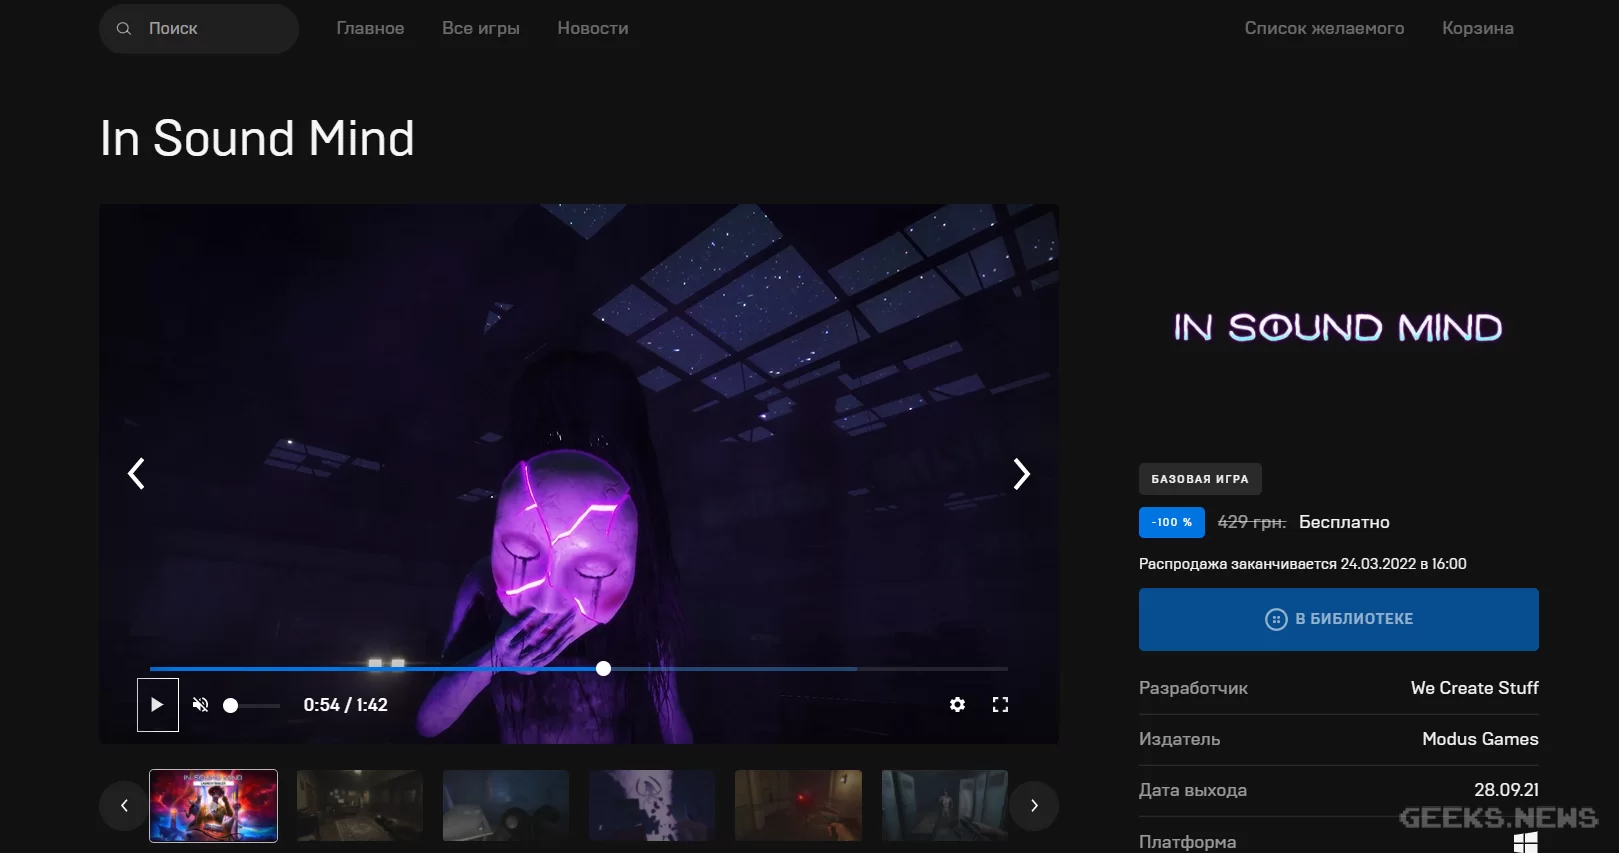
Task: Unmute the video sound
Action: [x=200, y=705]
